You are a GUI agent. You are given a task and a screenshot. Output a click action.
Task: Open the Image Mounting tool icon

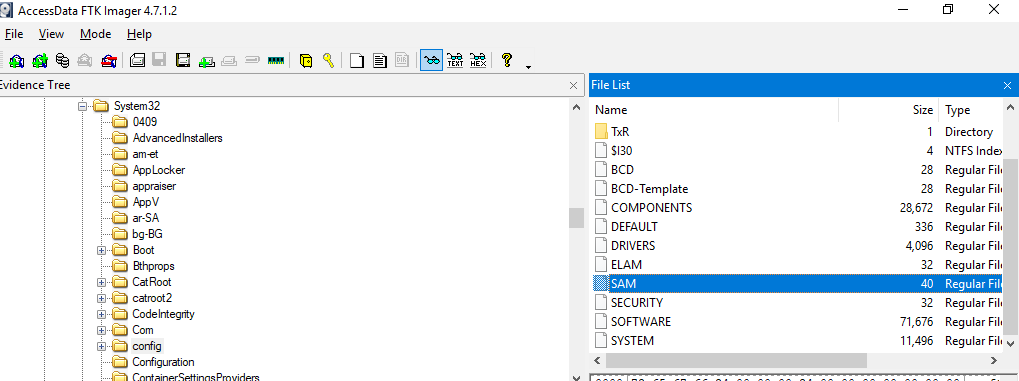point(62,60)
